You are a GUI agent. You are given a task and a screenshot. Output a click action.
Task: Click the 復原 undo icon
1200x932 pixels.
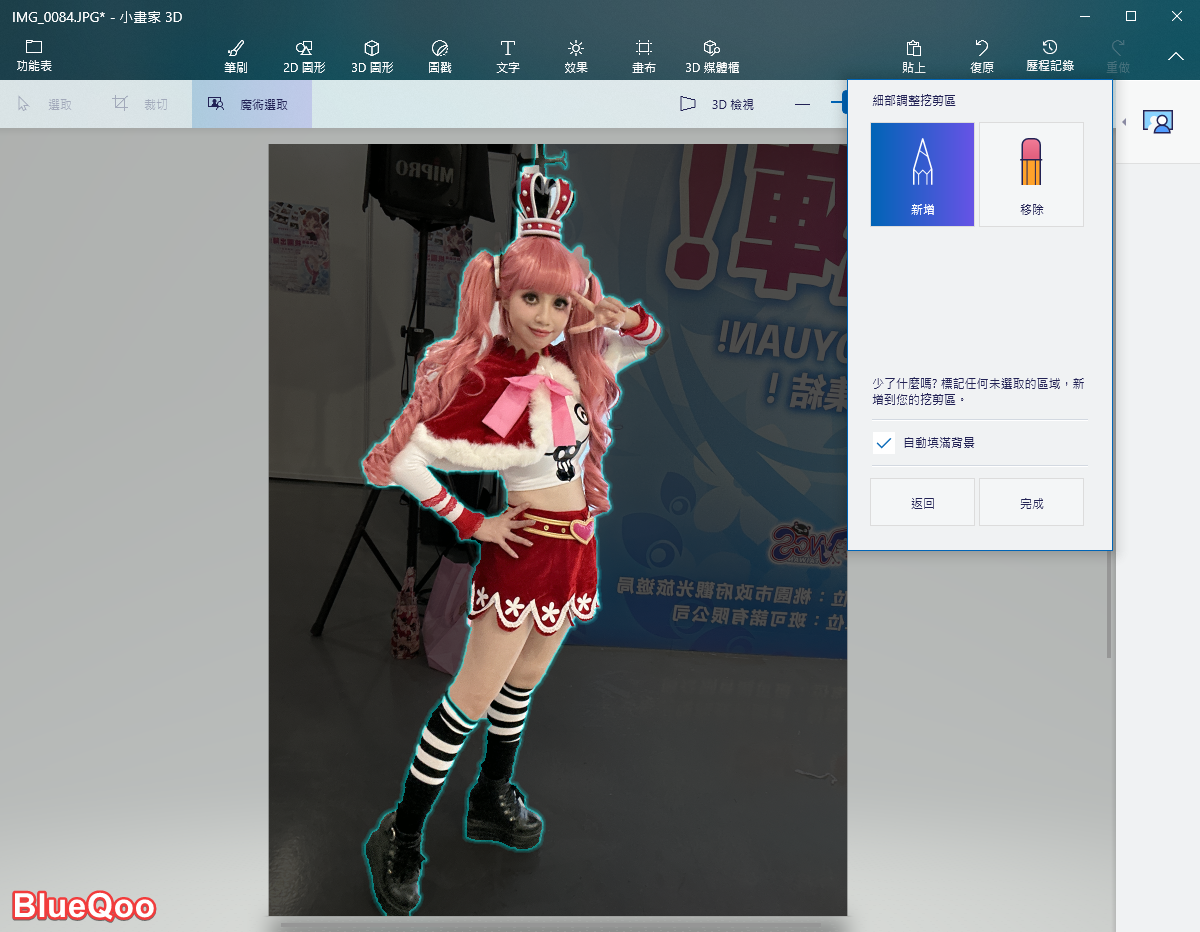click(982, 56)
